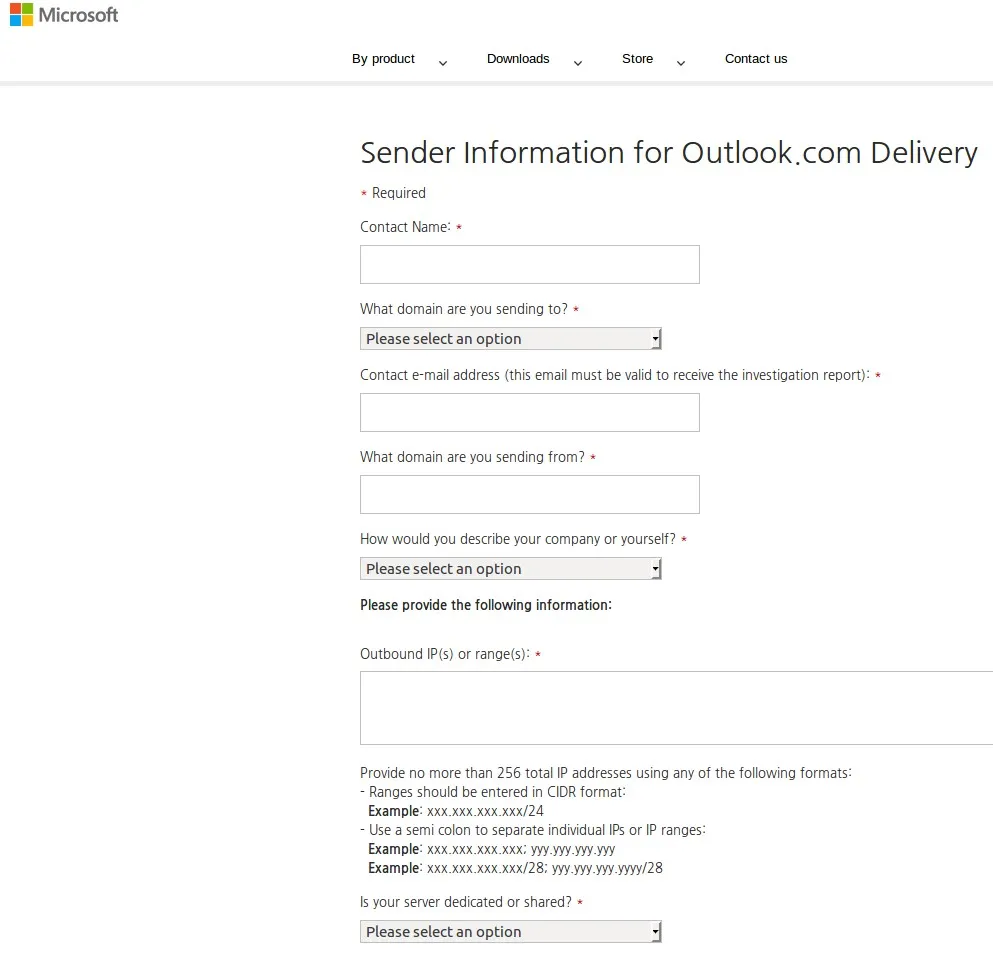Open the By product menu

(x=383, y=59)
